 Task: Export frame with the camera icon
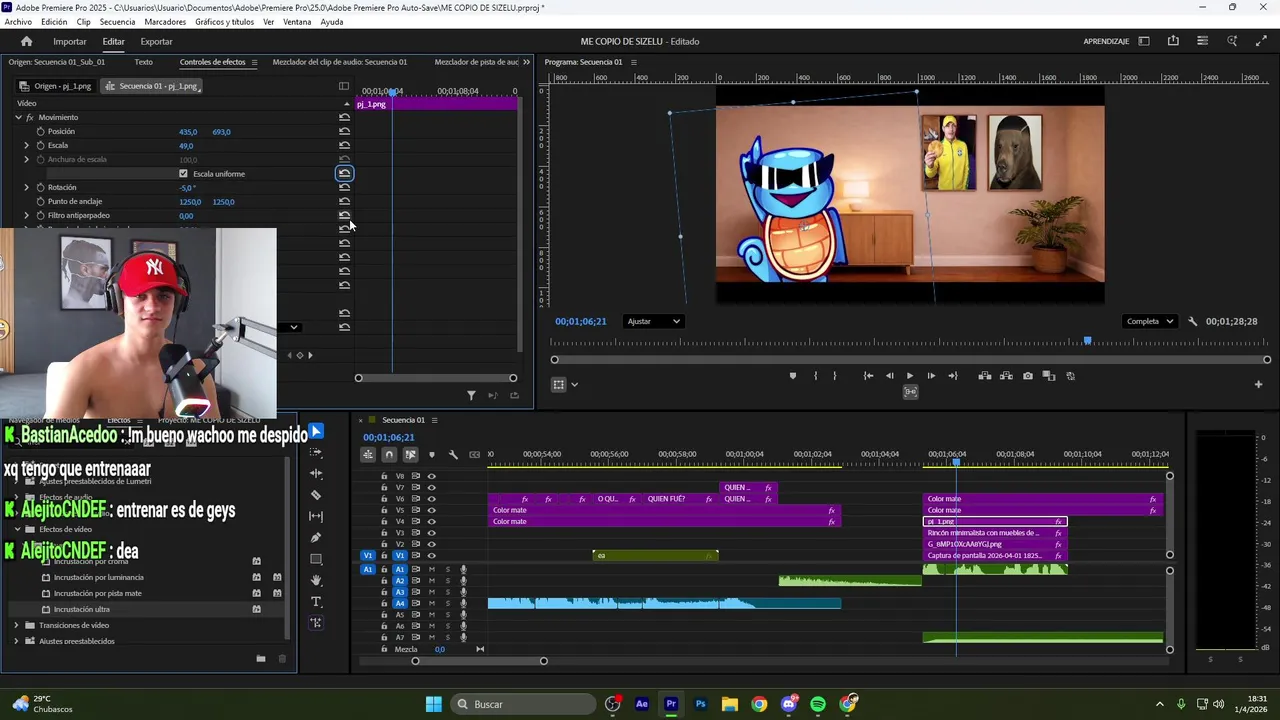point(1028,376)
